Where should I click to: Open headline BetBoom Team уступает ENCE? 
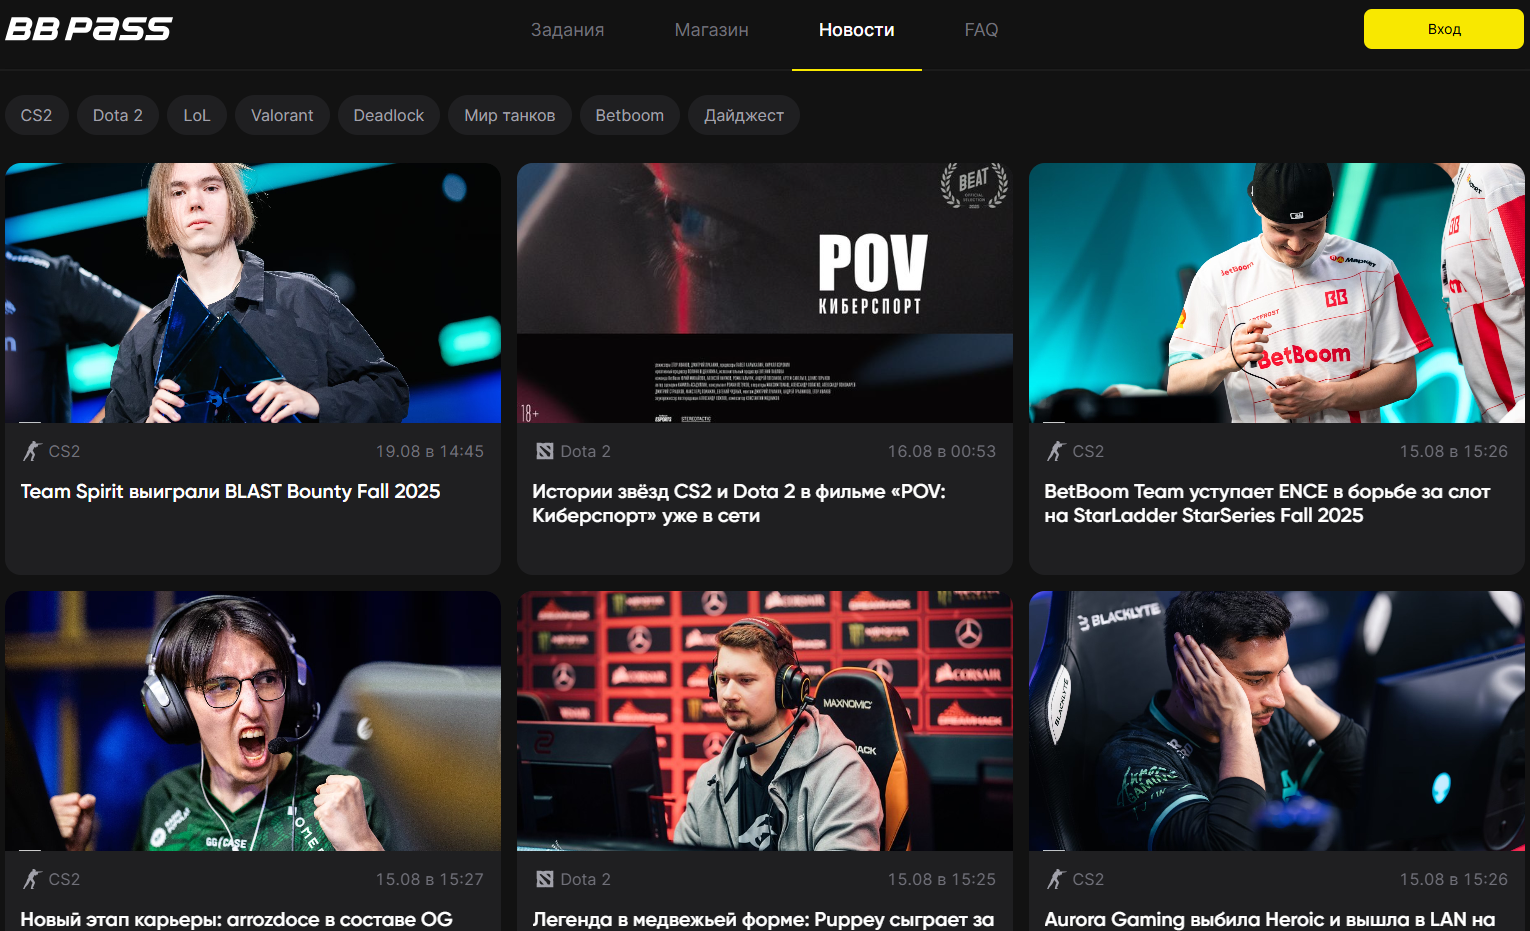tap(1267, 503)
